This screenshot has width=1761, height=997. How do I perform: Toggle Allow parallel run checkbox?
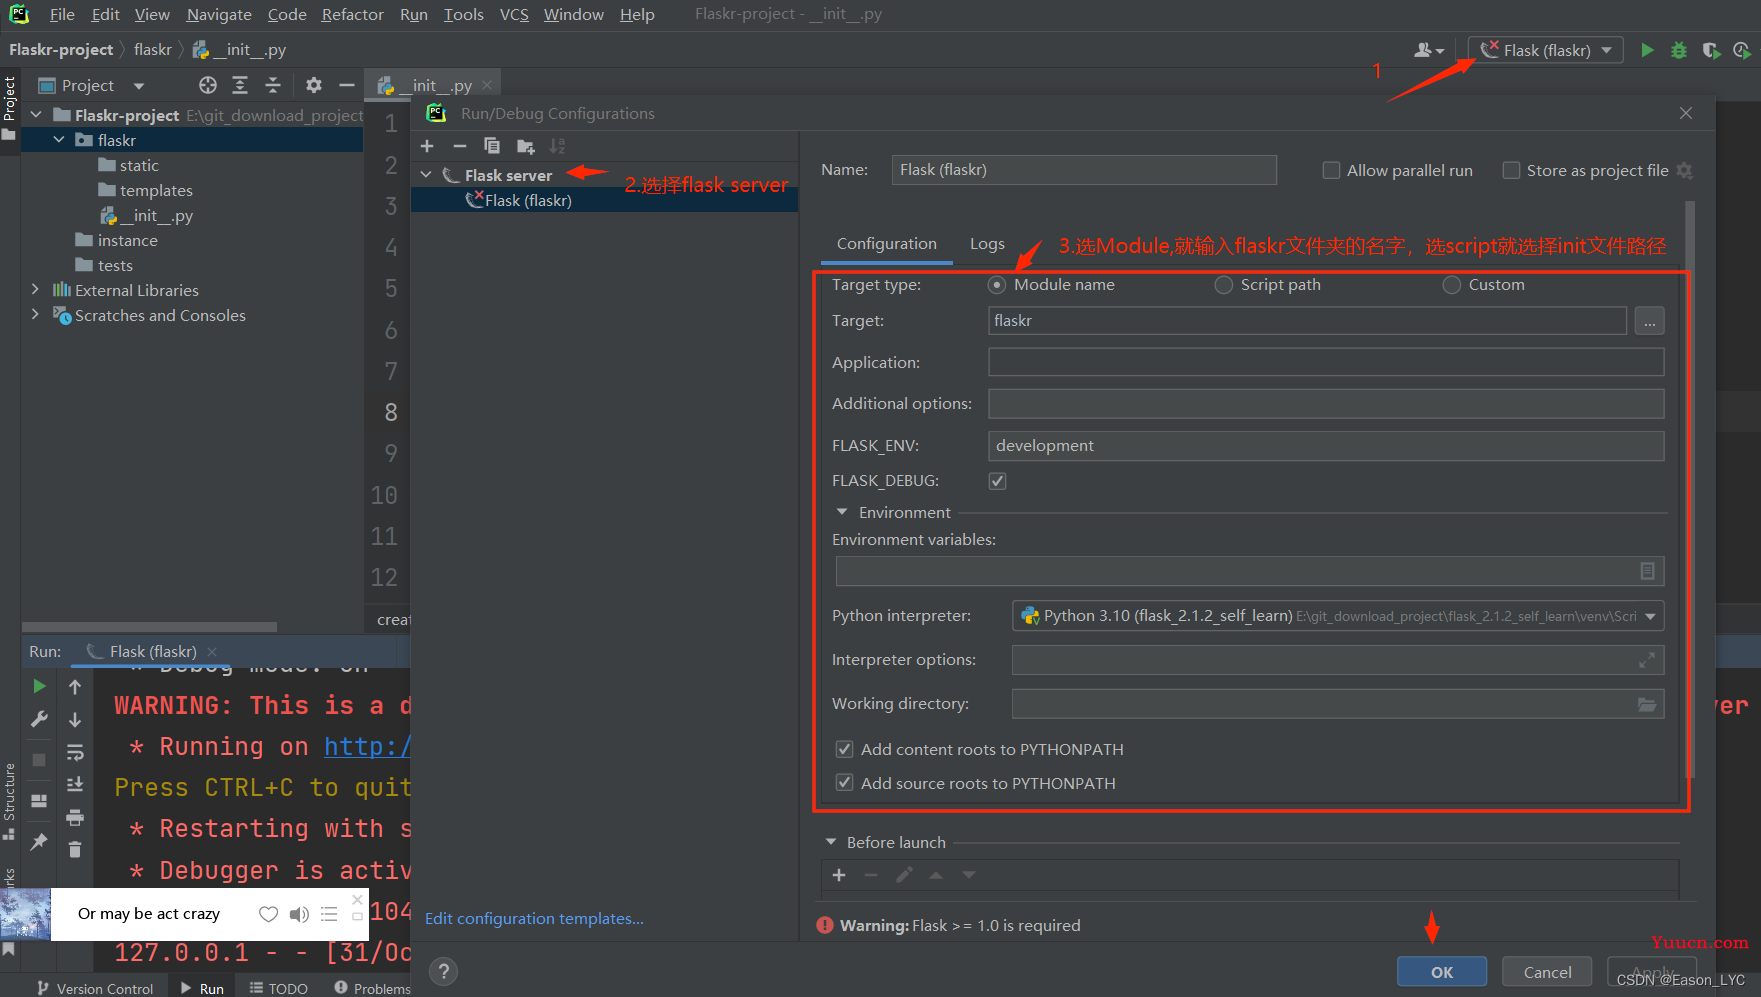tap(1331, 171)
